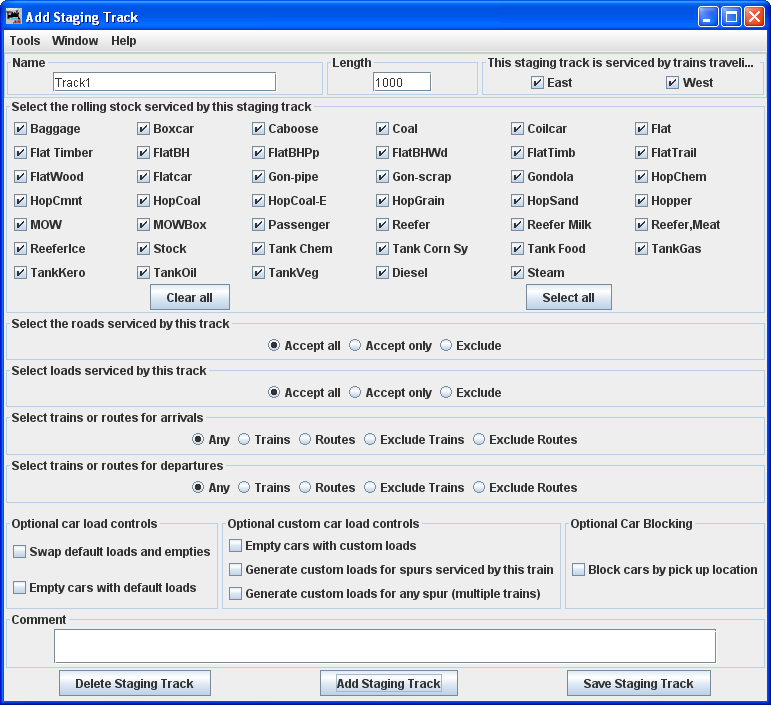
Task: Click the track Name field
Action: tap(163, 82)
